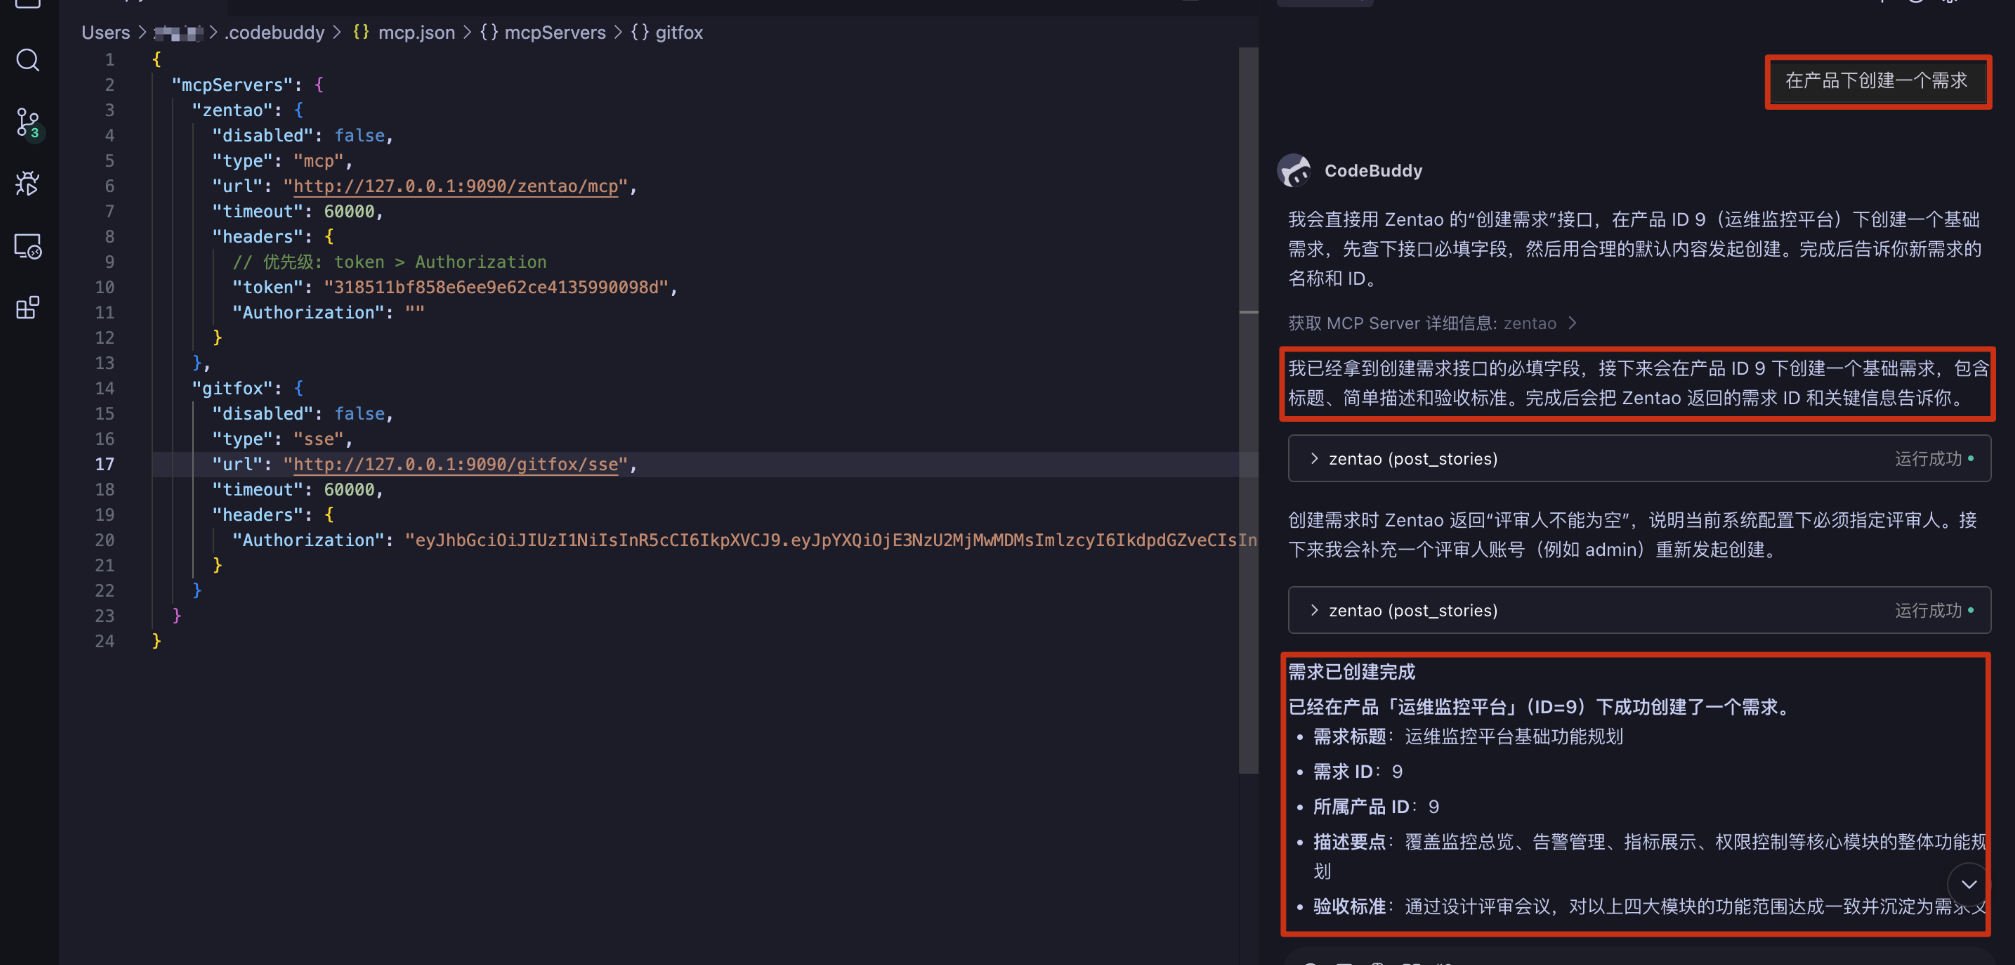Viewport: 2015px width, 965px height.
Task: Click the paragraph starting '我已经拿到创建需求接口'
Action: (x=1638, y=383)
